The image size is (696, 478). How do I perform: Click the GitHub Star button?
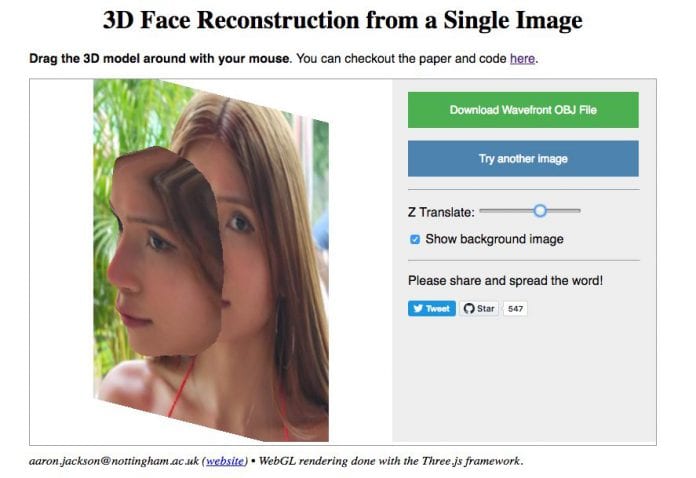coord(479,309)
